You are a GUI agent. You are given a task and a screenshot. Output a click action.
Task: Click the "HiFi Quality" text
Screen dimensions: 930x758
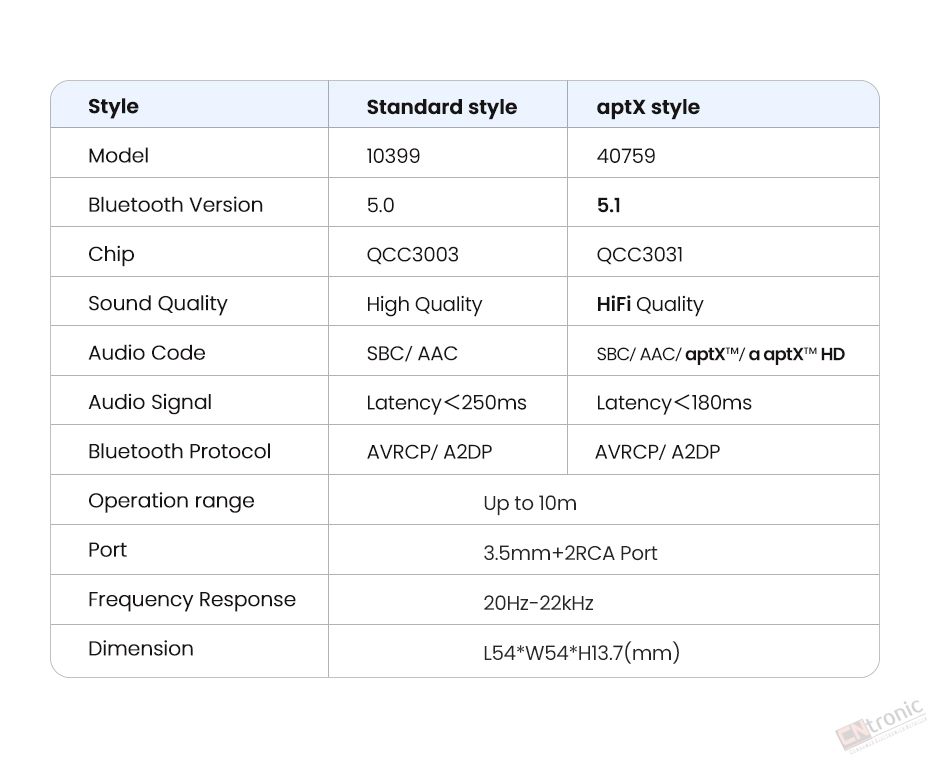[650, 304]
